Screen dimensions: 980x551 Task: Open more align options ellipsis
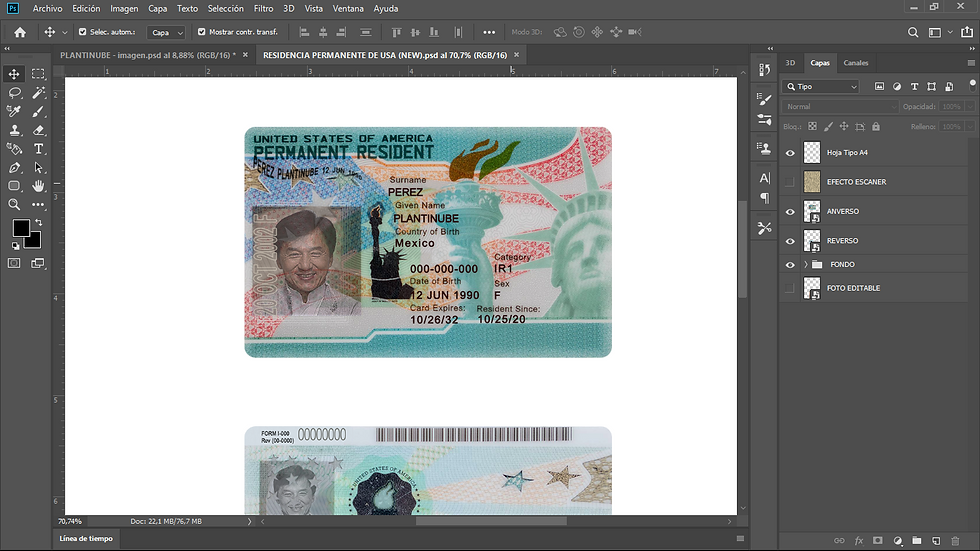489,32
